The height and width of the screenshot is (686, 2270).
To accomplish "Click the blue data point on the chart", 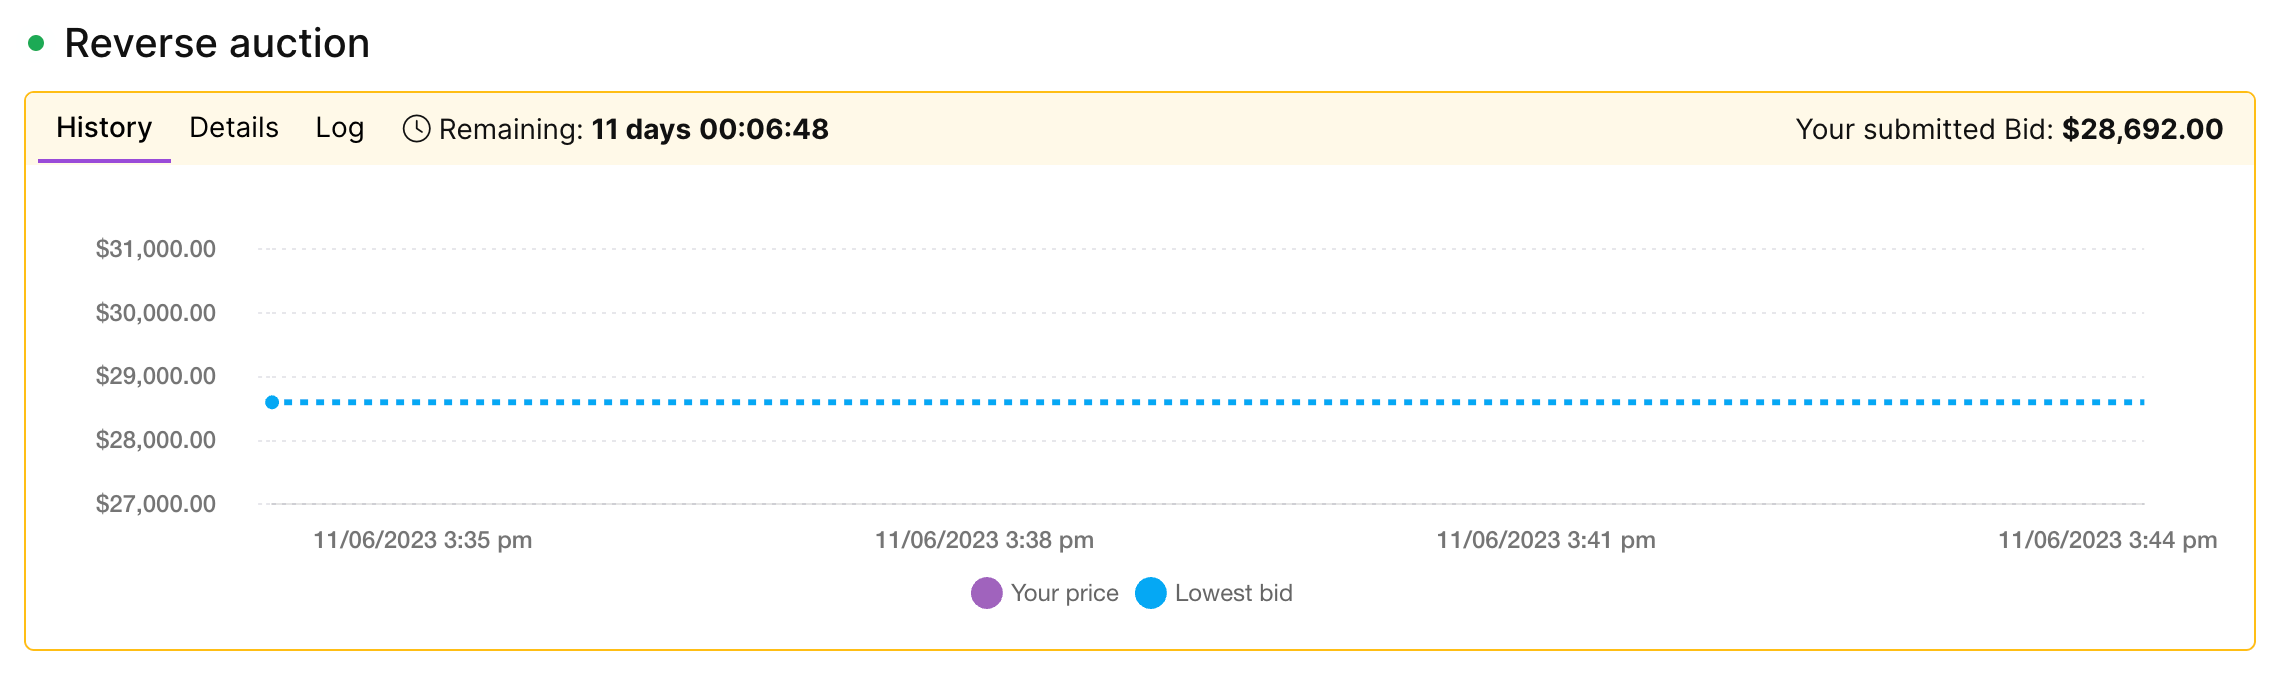I will pos(272,402).
